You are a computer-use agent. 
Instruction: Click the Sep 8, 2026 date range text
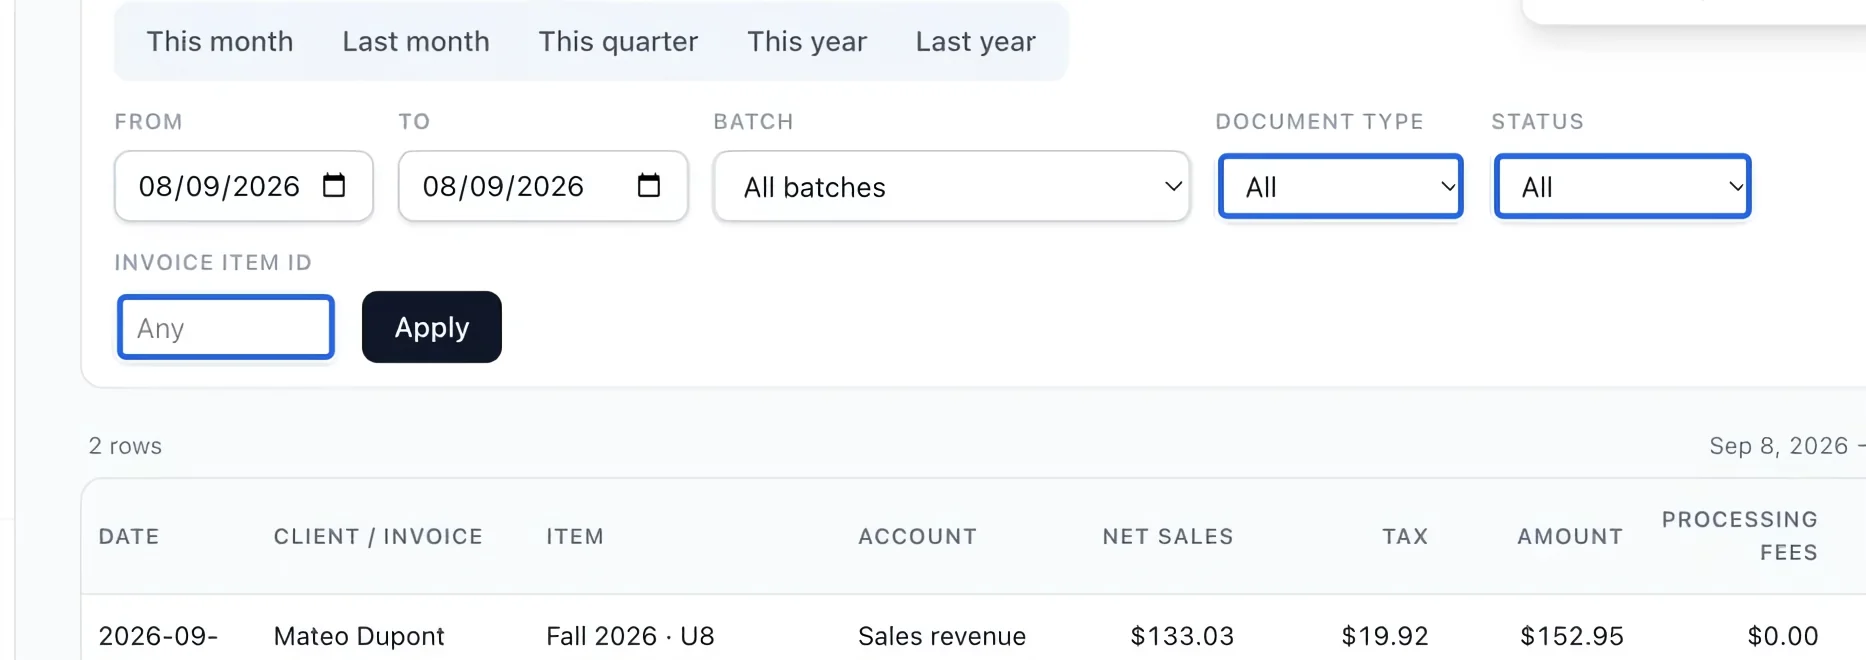[1778, 446]
